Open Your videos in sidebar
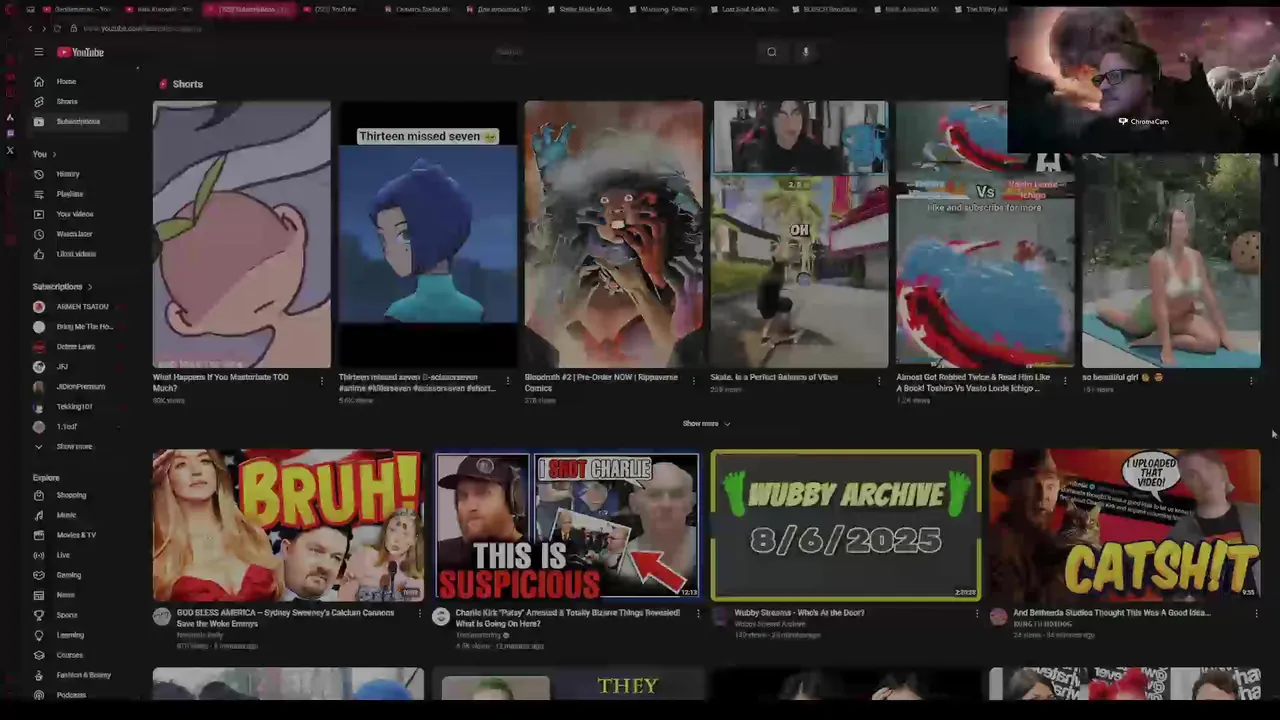Image resolution: width=1280 pixels, height=720 pixels. point(74,214)
